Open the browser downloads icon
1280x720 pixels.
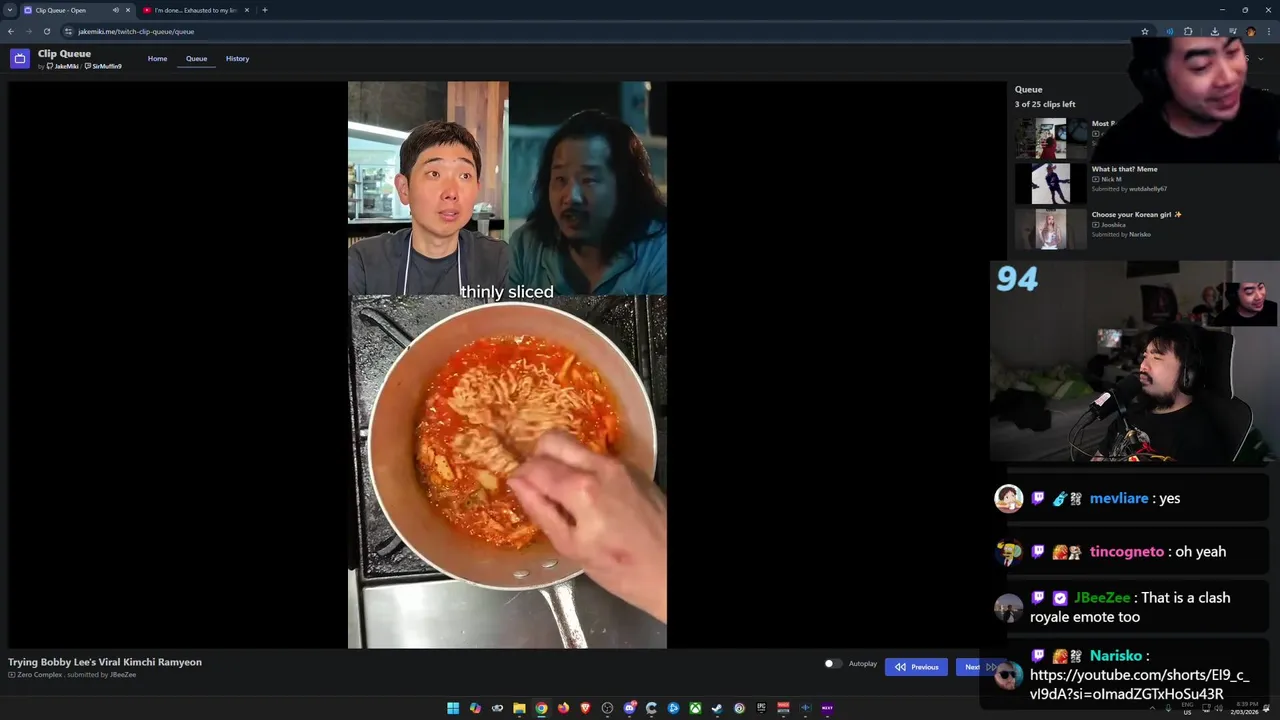(1214, 31)
